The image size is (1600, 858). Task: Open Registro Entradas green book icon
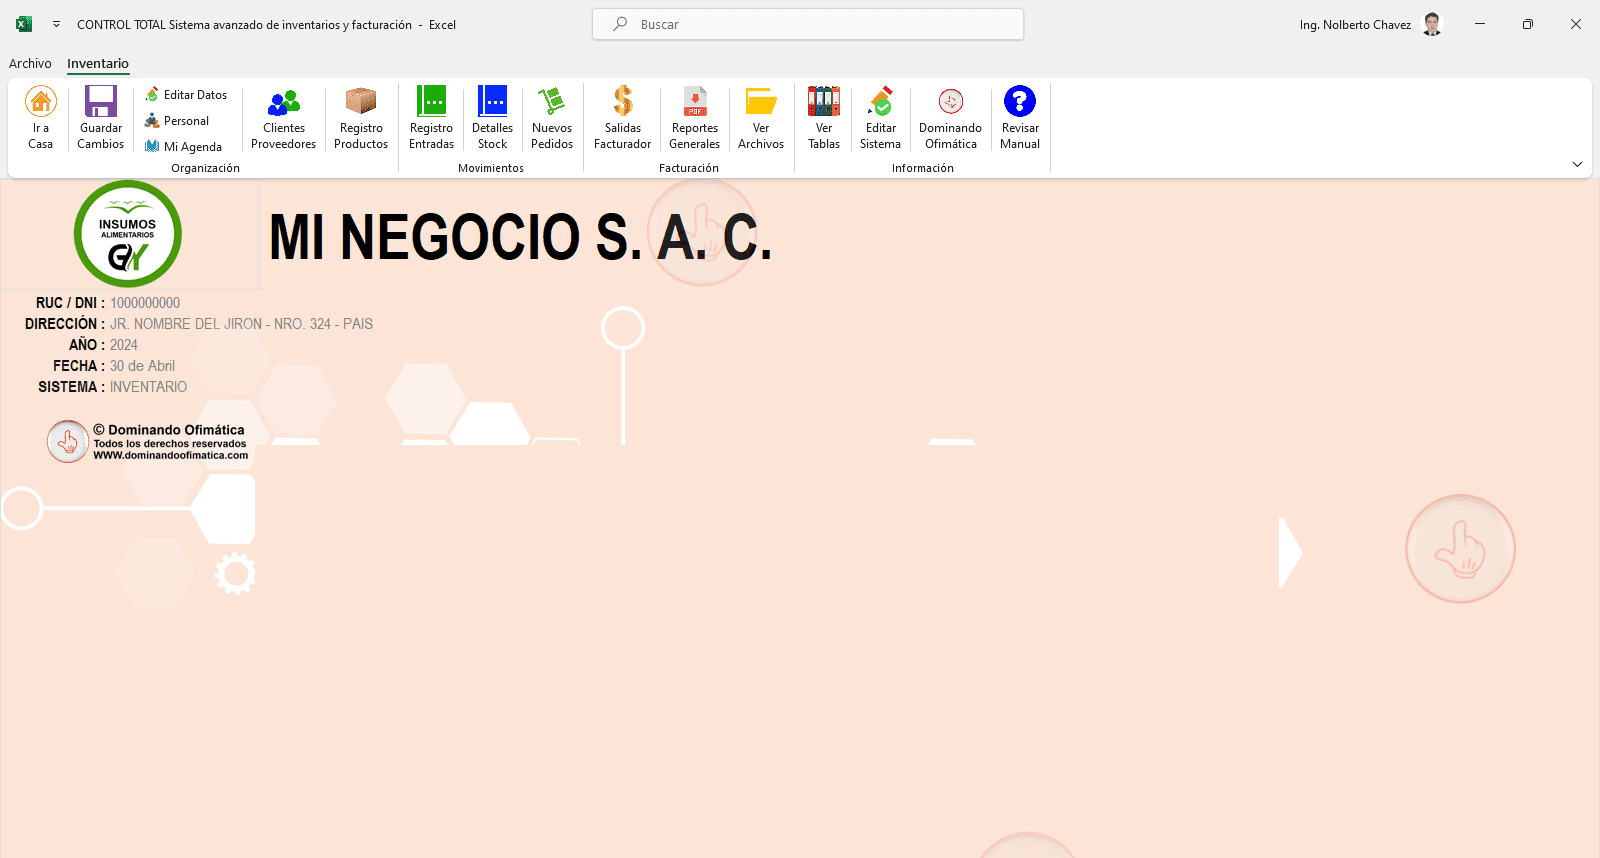pos(431,102)
